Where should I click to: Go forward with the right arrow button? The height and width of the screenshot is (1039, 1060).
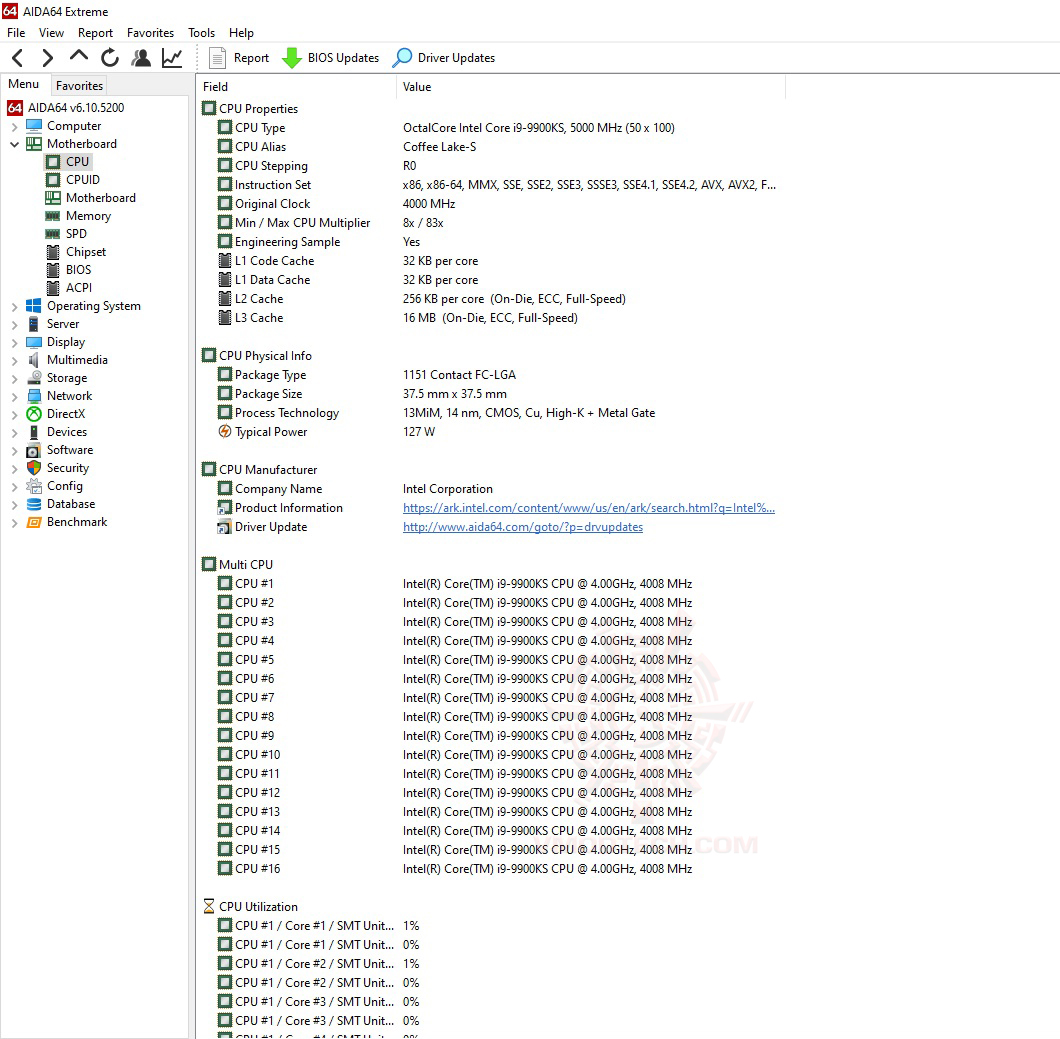(x=47, y=58)
